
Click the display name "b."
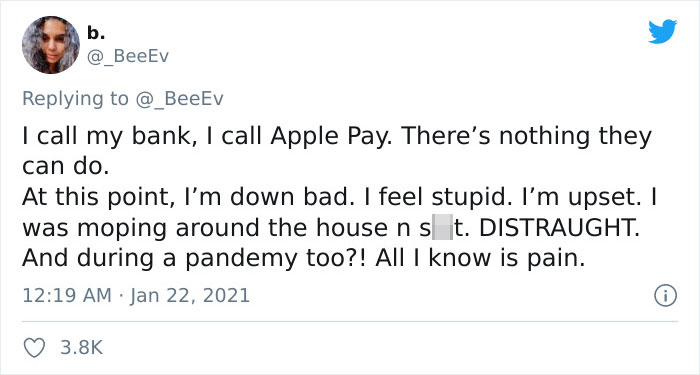pyautogui.click(x=96, y=33)
